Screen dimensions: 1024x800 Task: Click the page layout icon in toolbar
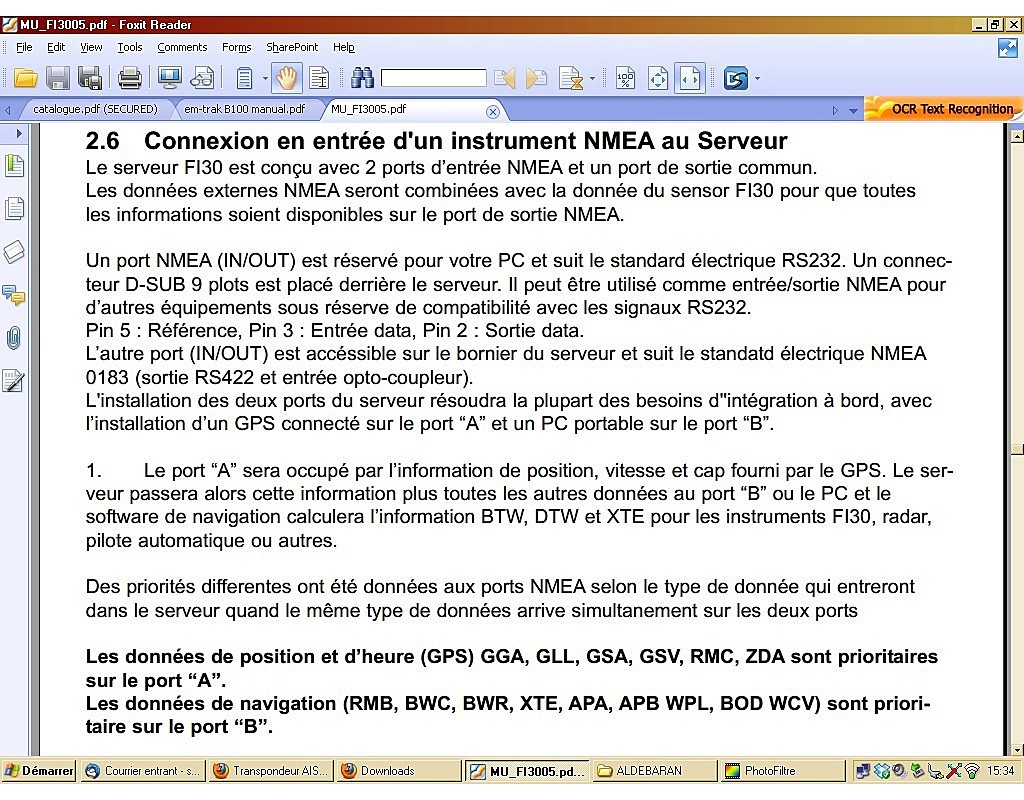click(x=244, y=79)
